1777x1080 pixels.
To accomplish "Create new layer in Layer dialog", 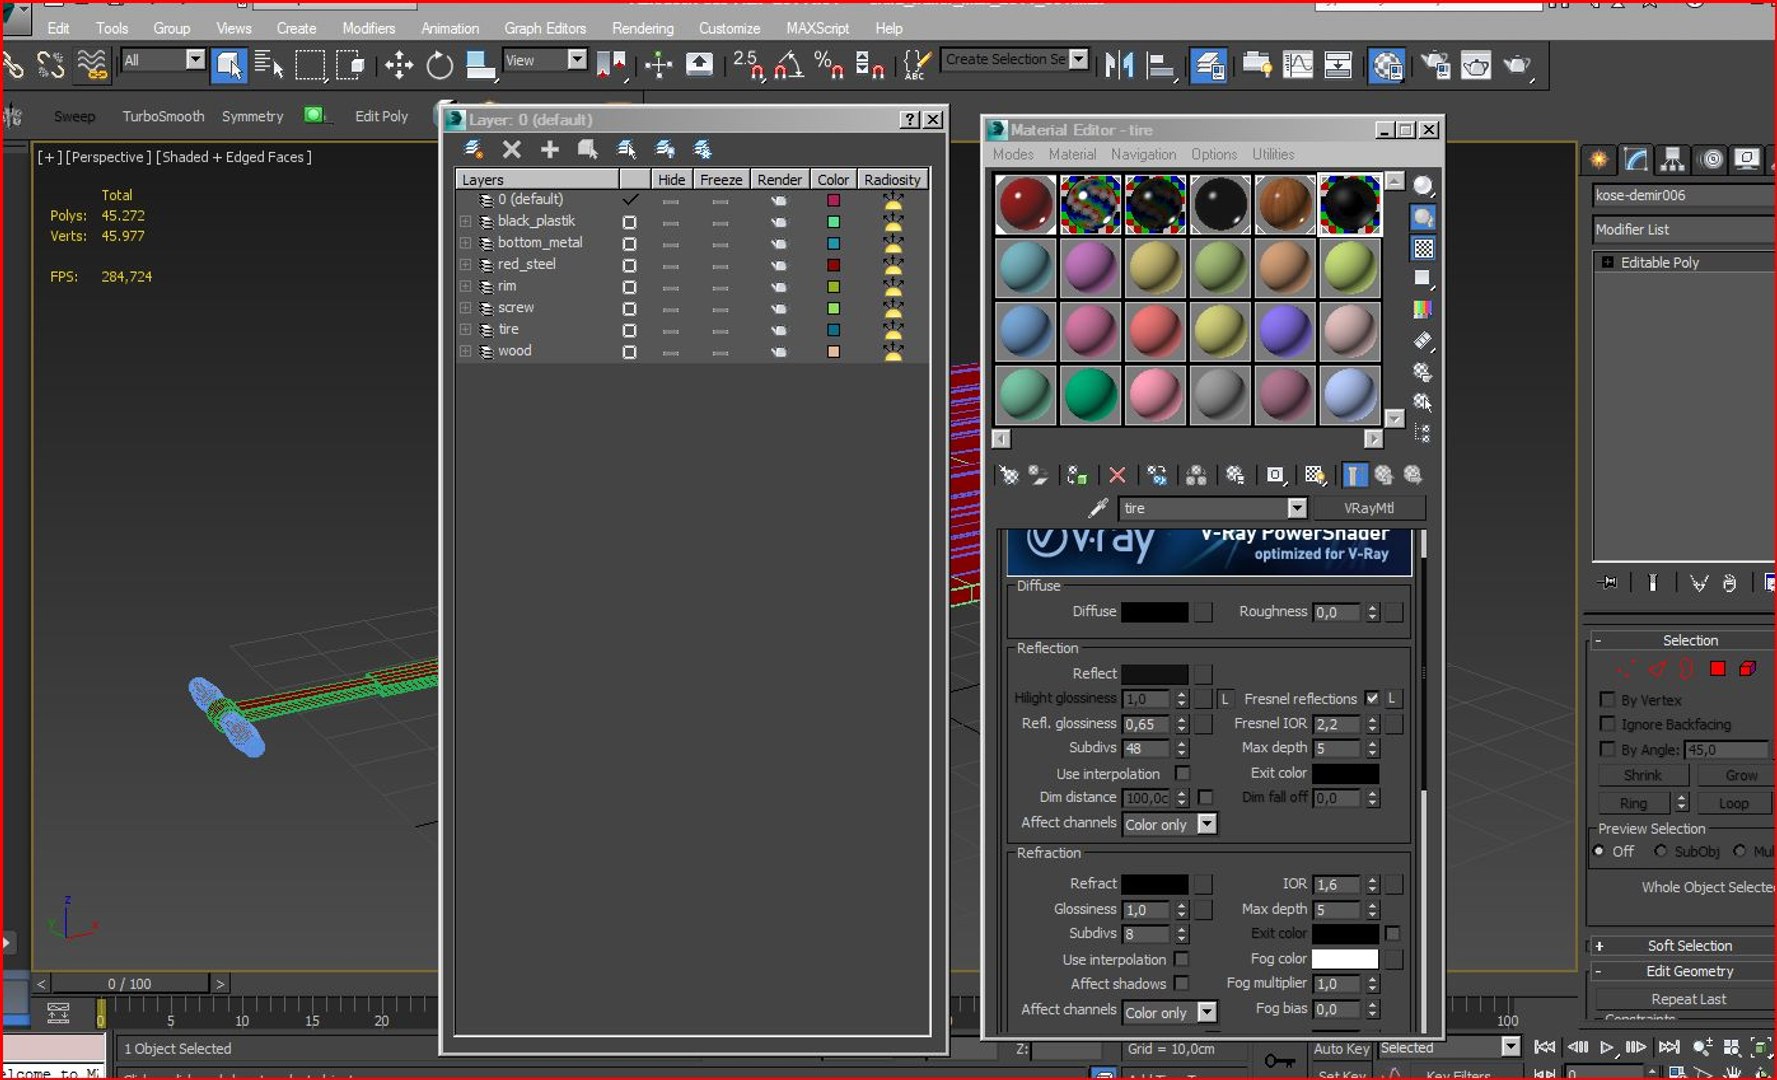I will (473, 149).
